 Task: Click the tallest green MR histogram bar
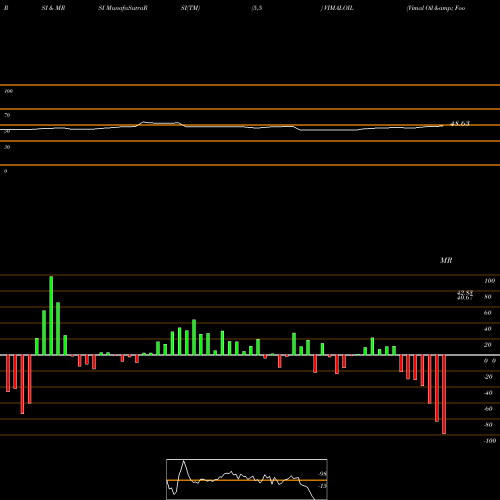point(51,315)
